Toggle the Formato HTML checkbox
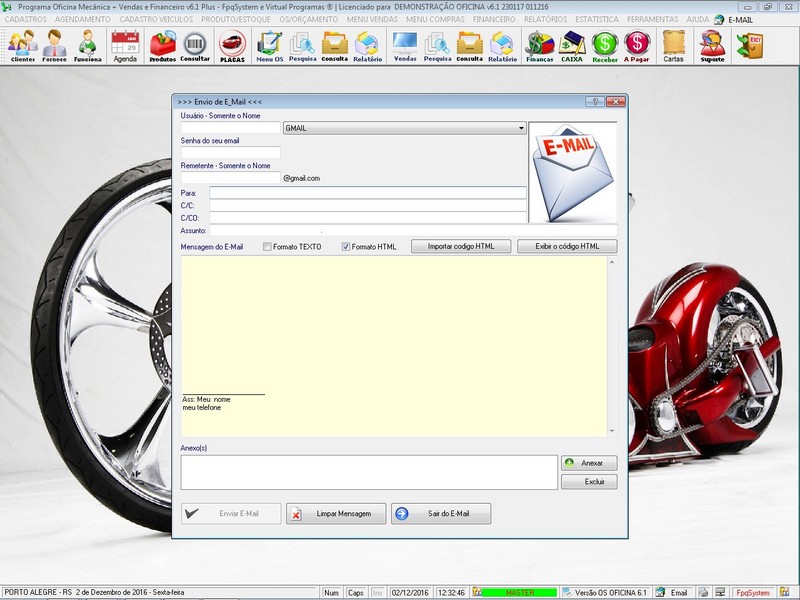 tap(346, 247)
